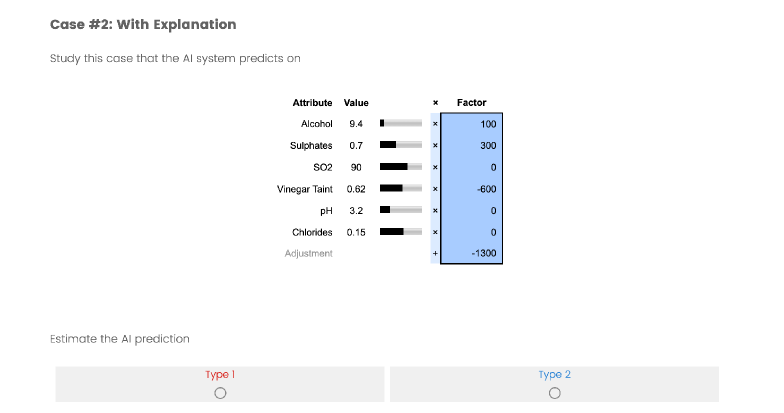The width and height of the screenshot is (784, 413).
Task: Click the multiply icon in the Alcohol row
Action: point(435,124)
